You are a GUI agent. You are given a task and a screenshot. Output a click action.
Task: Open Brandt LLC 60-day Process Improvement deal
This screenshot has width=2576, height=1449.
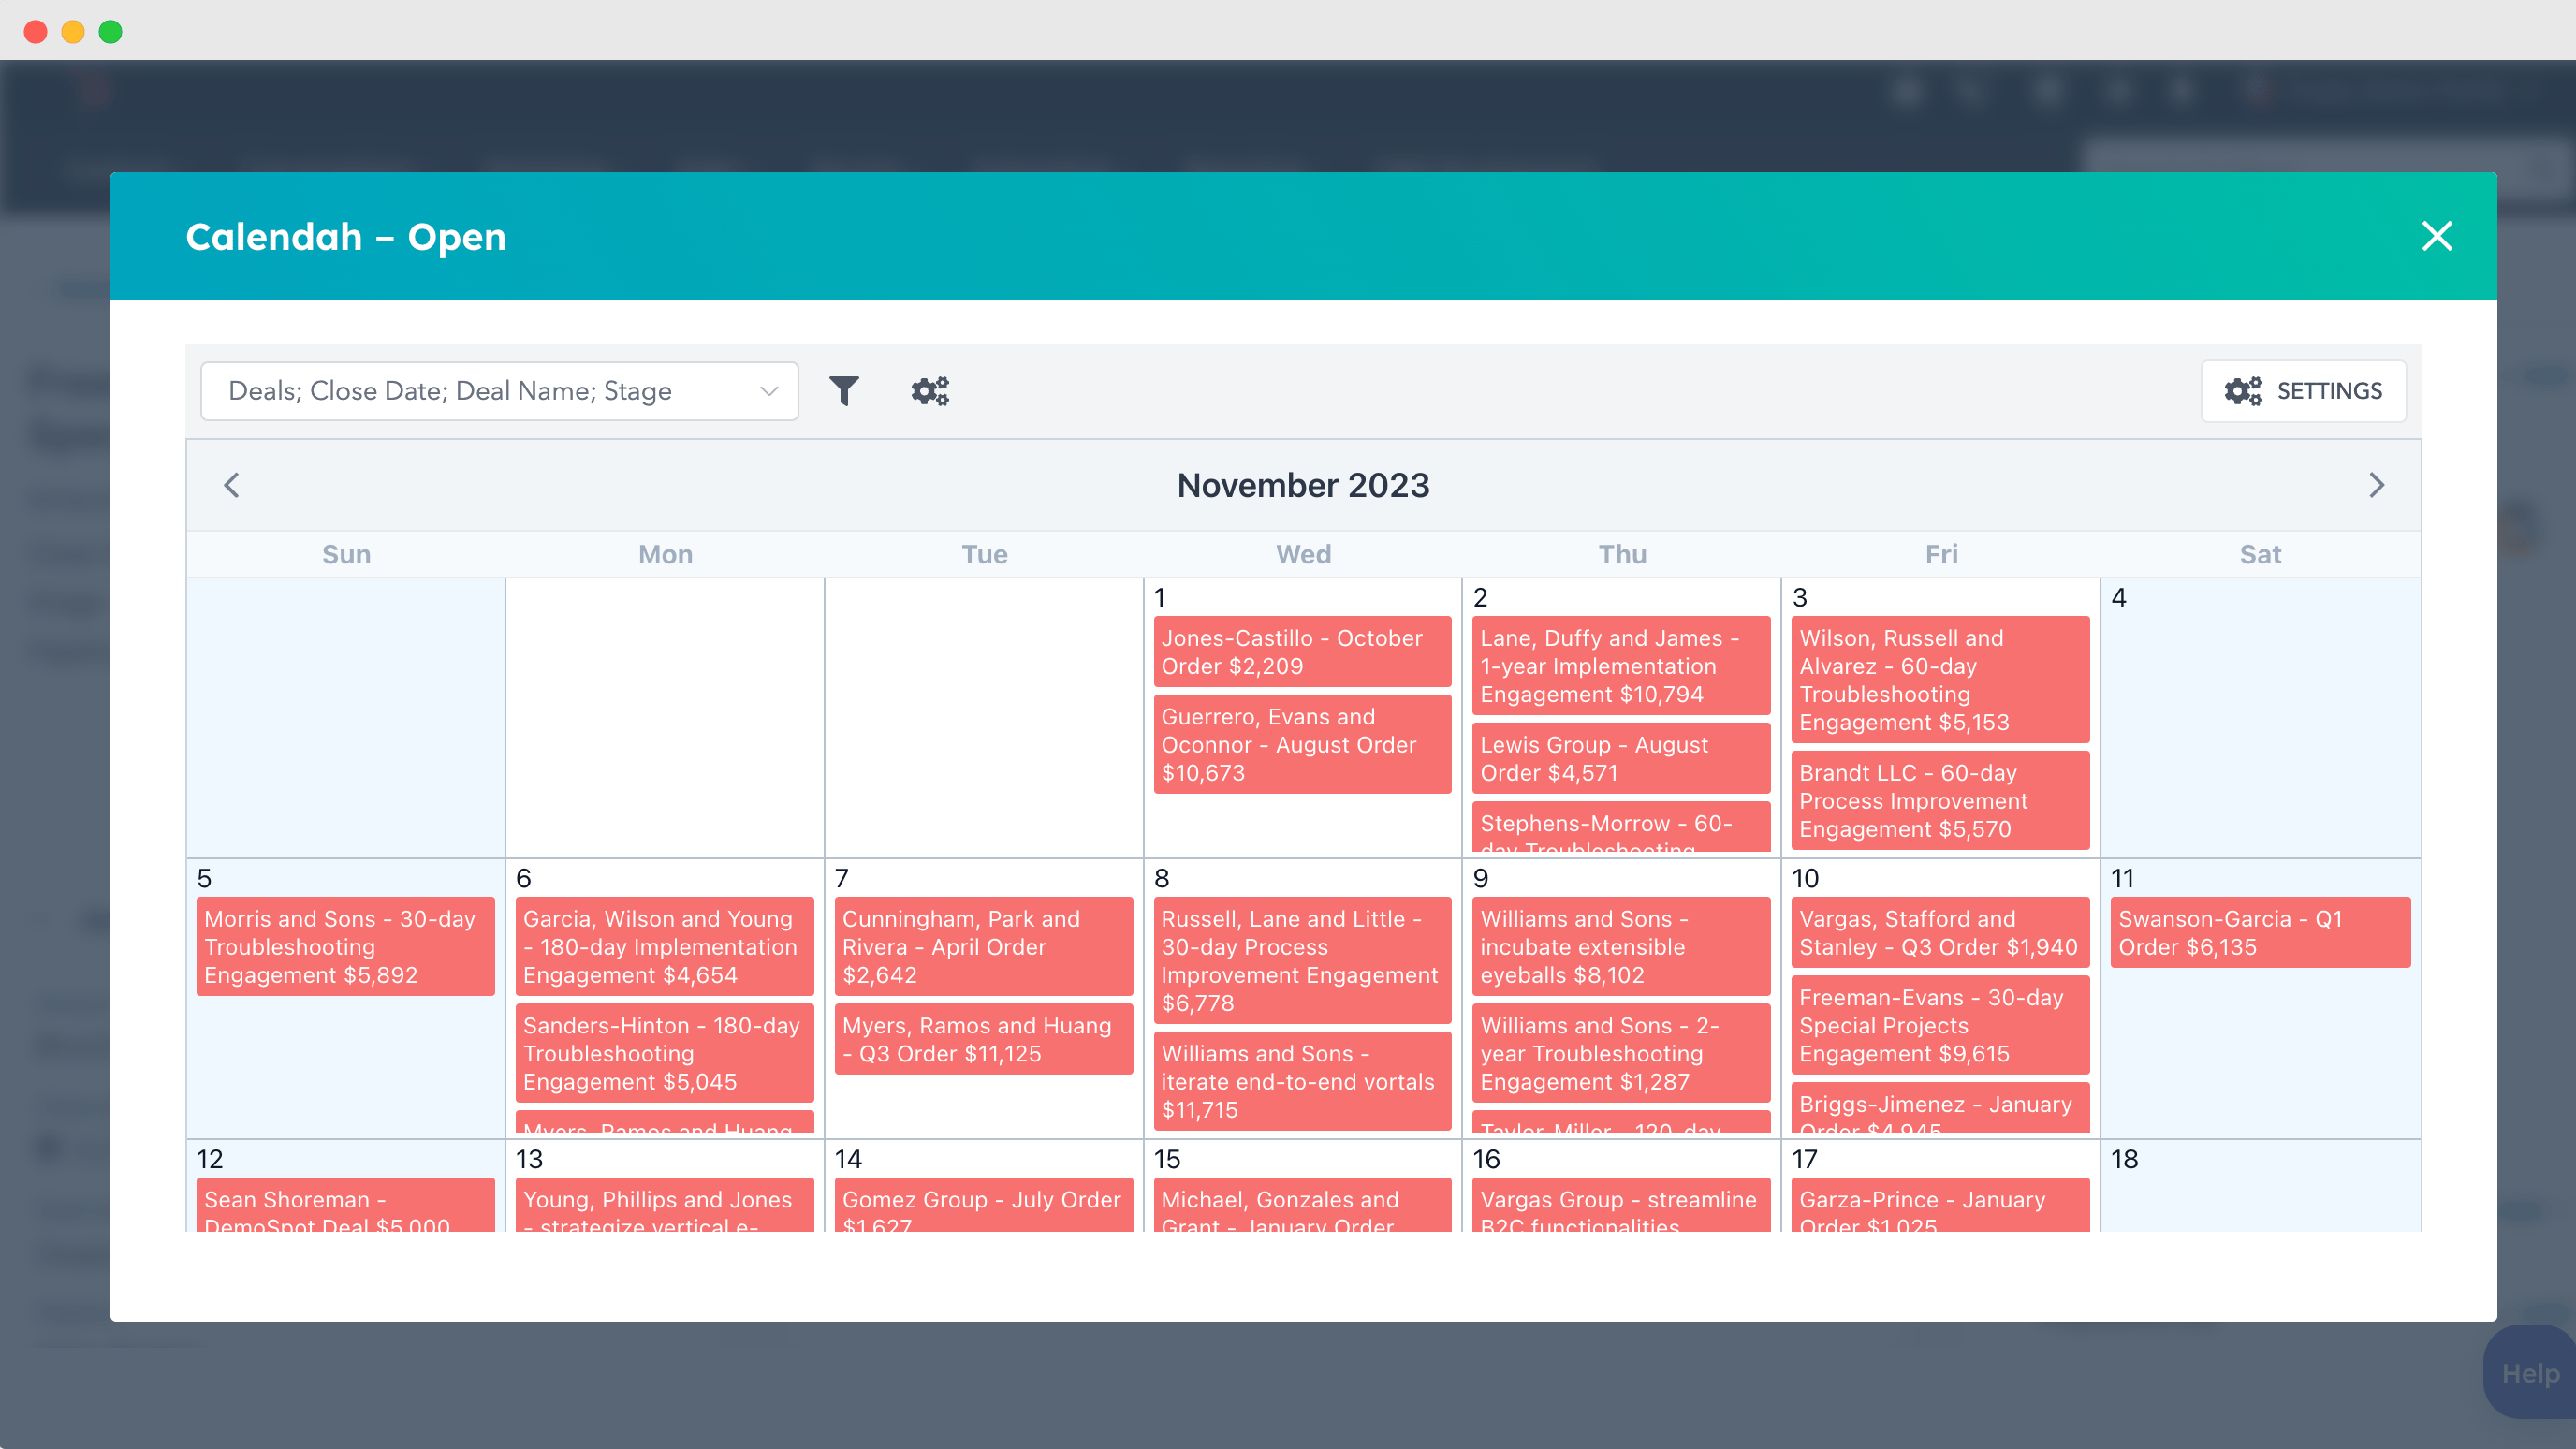click(x=1940, y=801)
